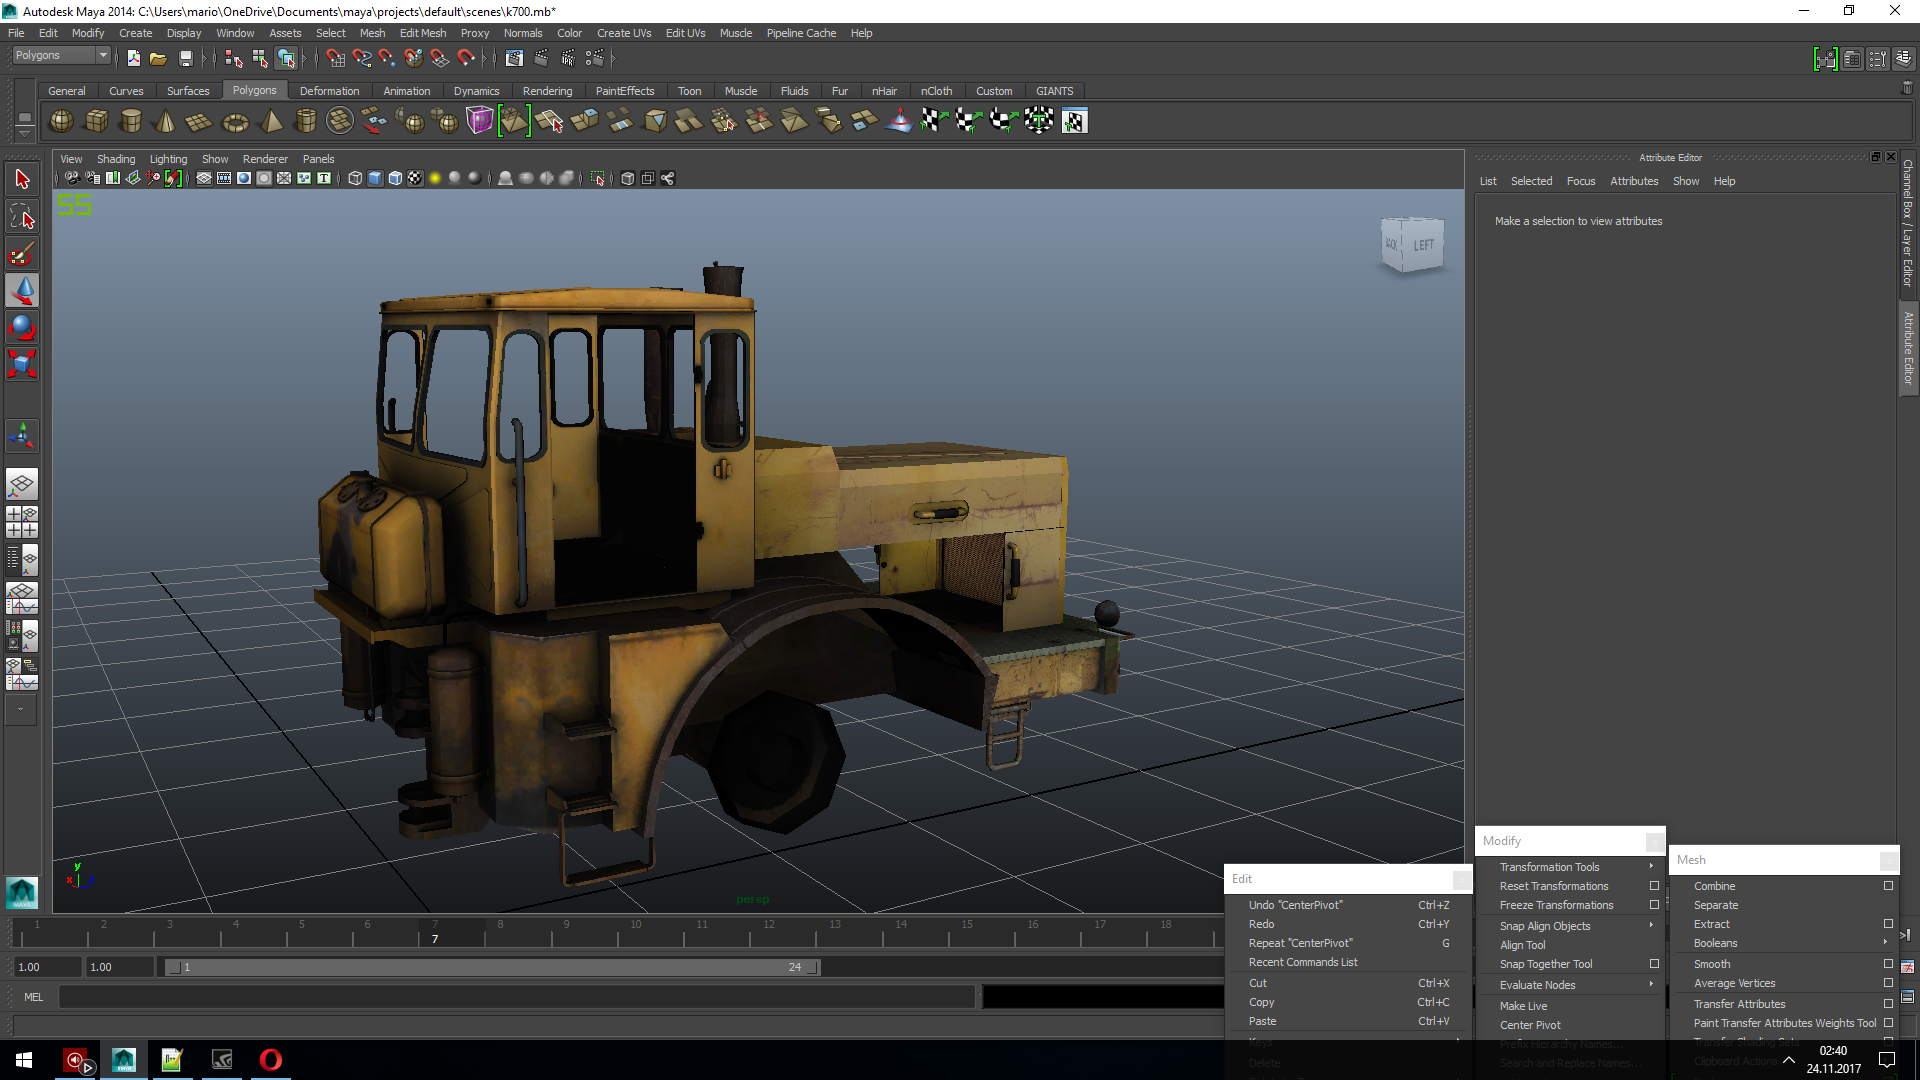This screenshot has width=1920, height=1080.
Task: Click Separate in the Mesh menu
Action: tap(1716, 905)
